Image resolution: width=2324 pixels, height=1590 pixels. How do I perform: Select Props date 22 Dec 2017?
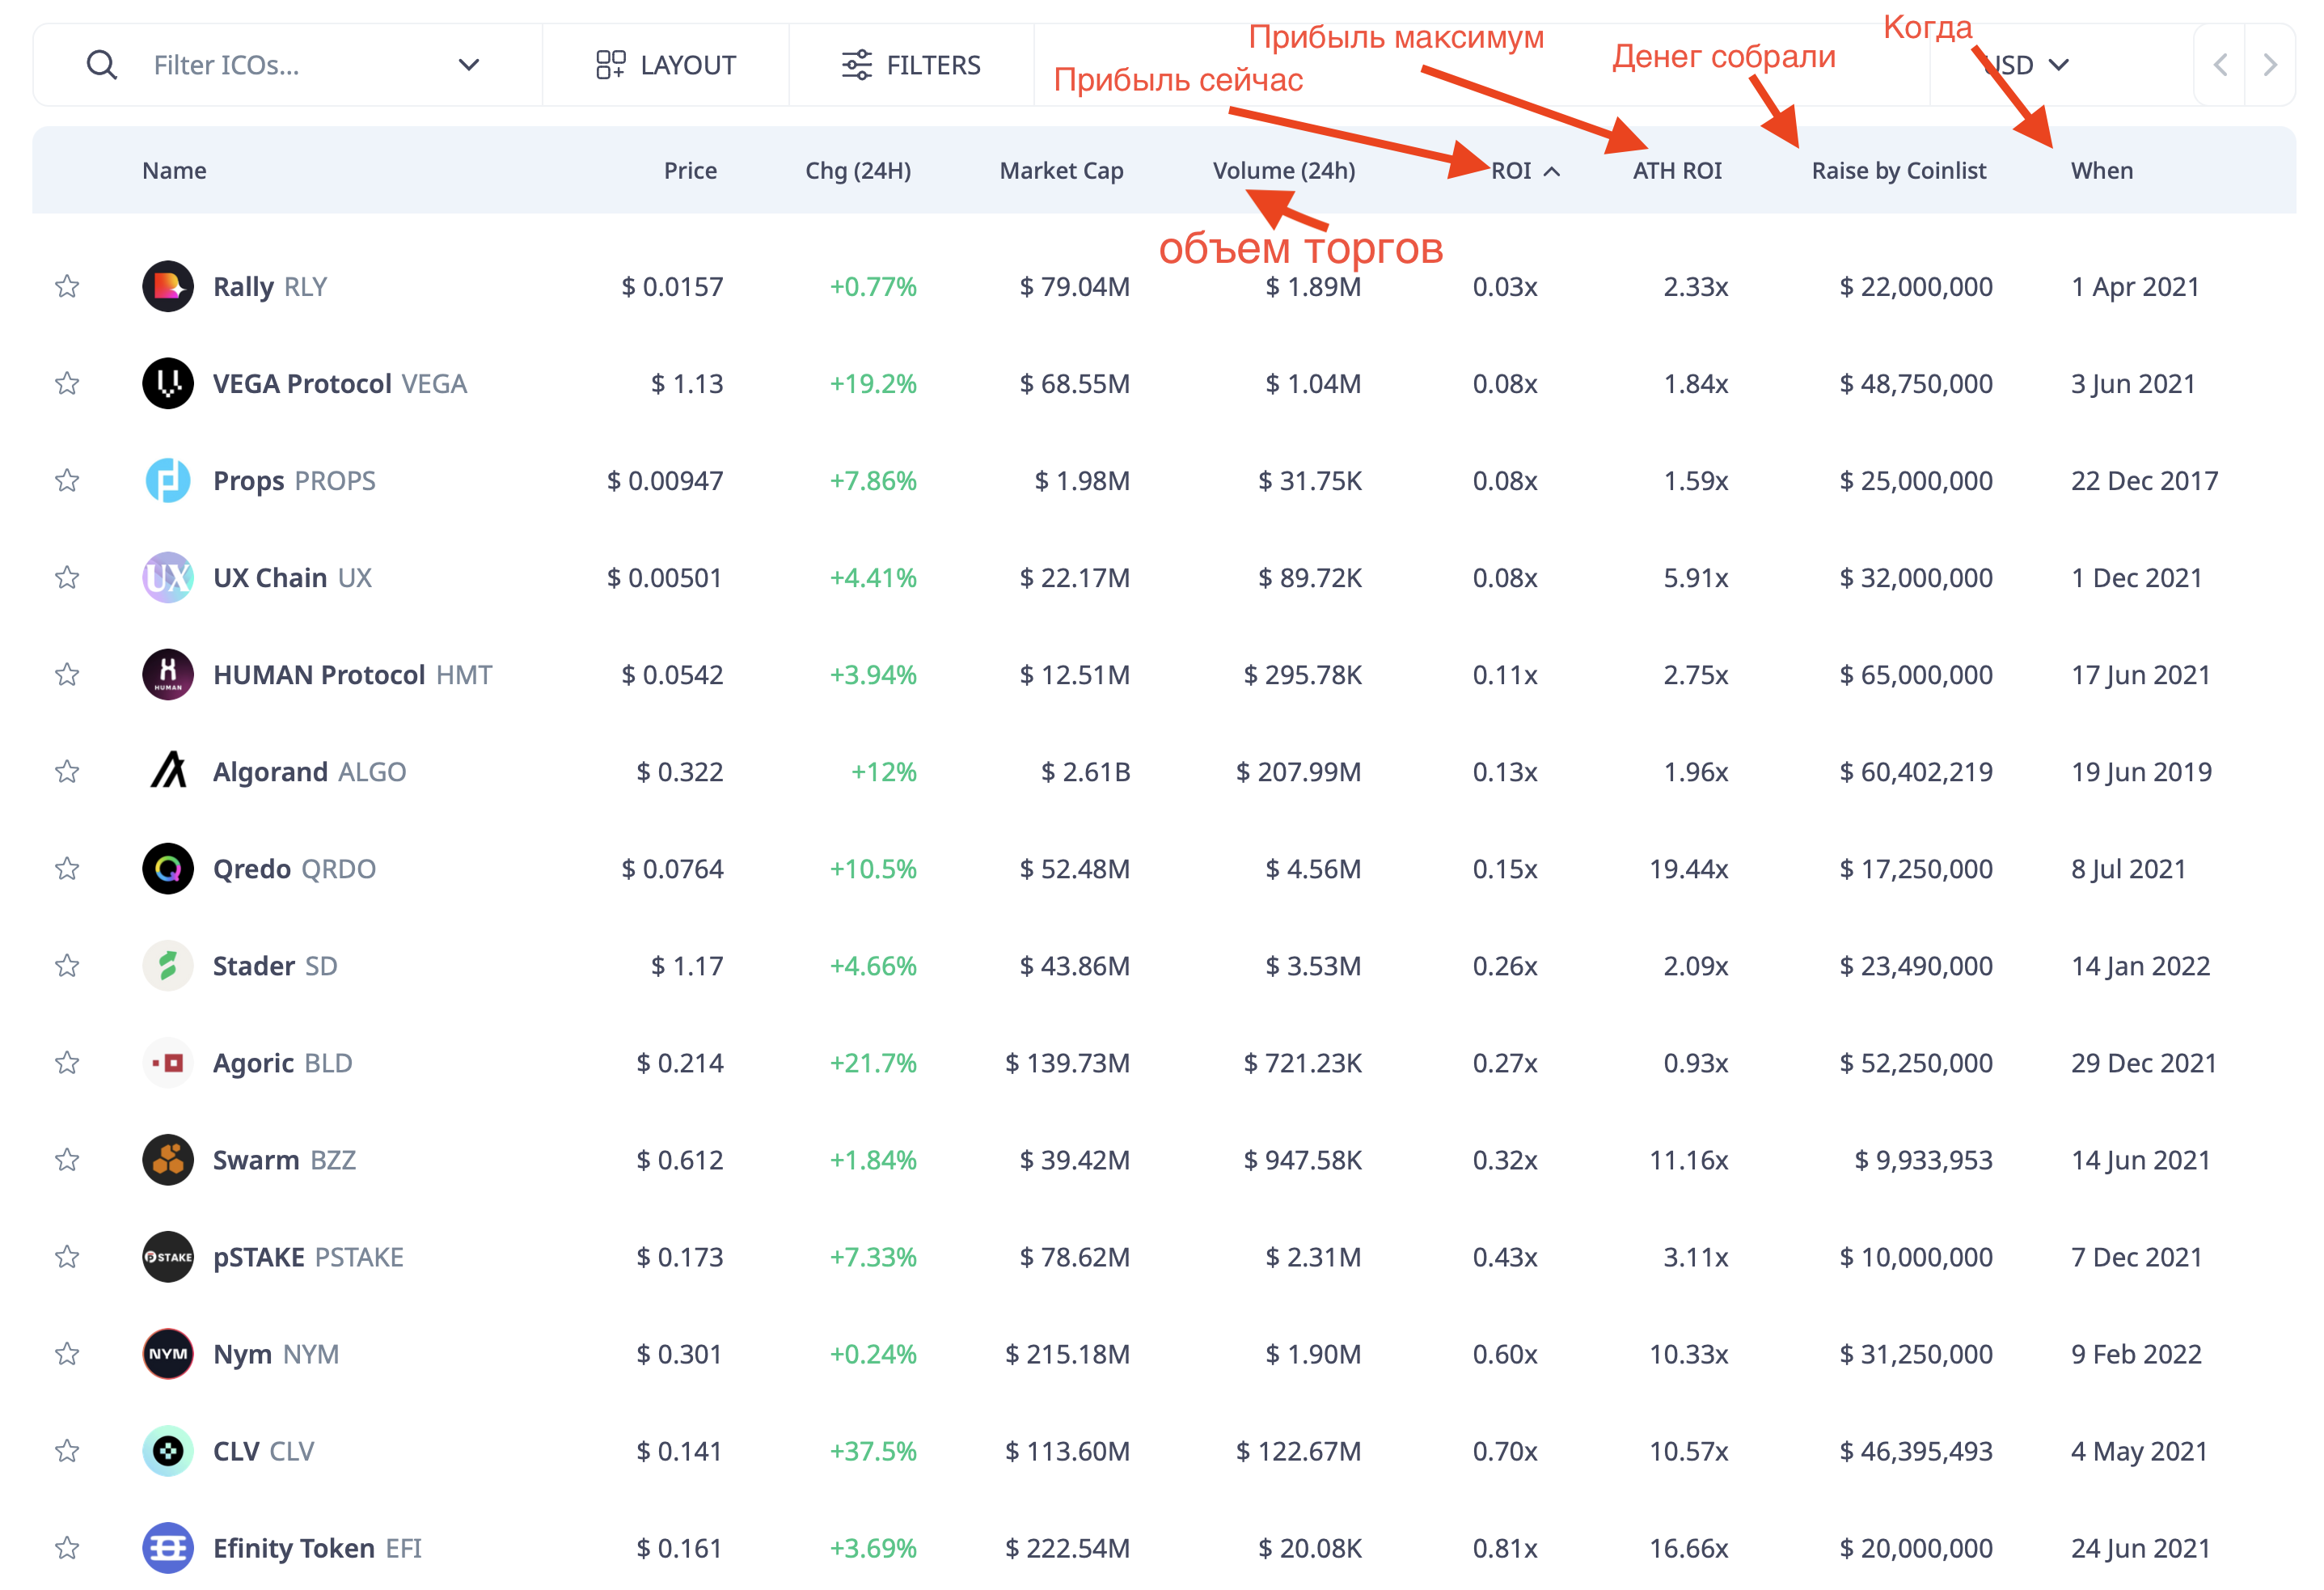point(2144,481)
